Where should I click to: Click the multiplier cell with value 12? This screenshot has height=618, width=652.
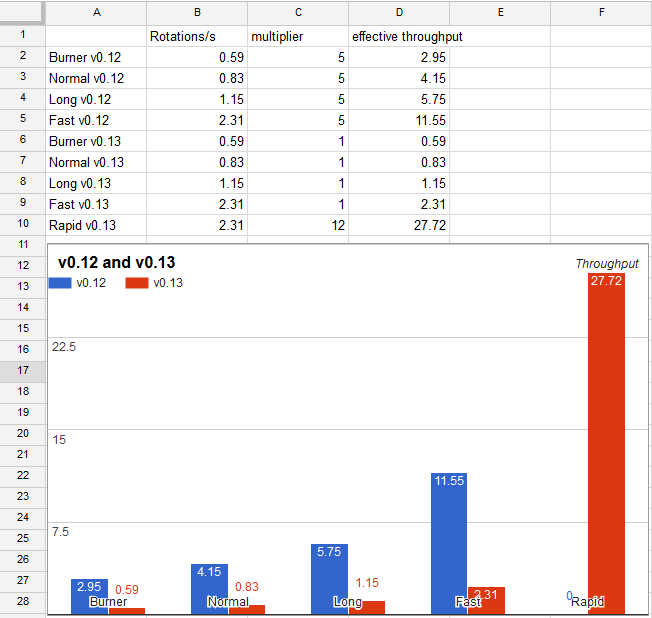pos(298,225)
